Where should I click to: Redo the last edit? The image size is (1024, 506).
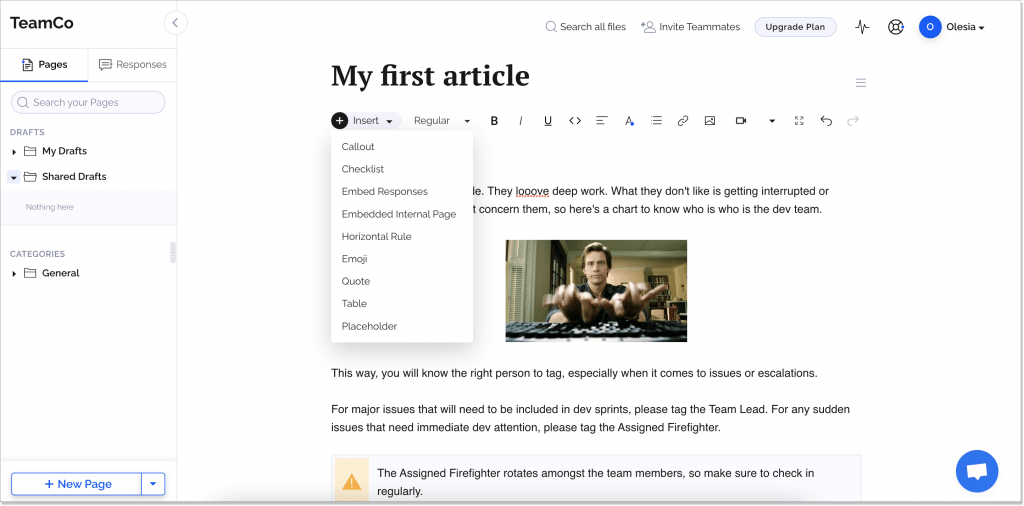[x=852, y=121]
